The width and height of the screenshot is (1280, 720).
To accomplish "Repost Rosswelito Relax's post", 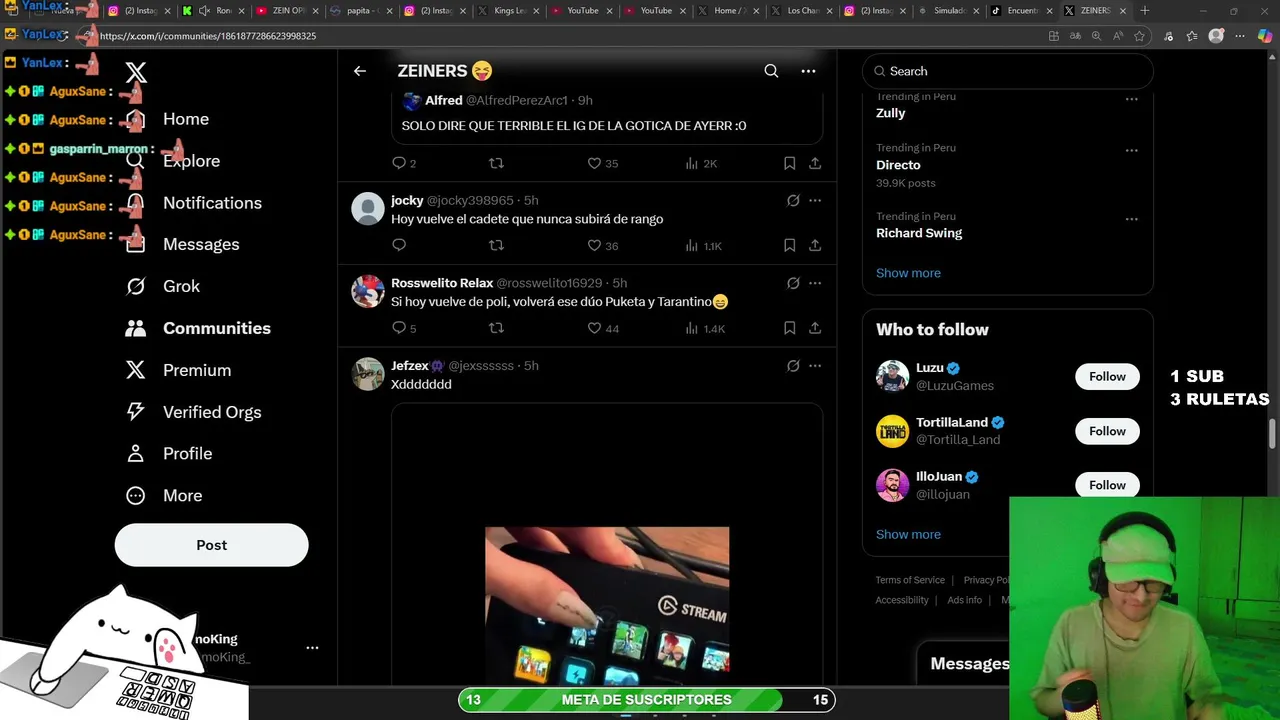I will tap(496, 328).
